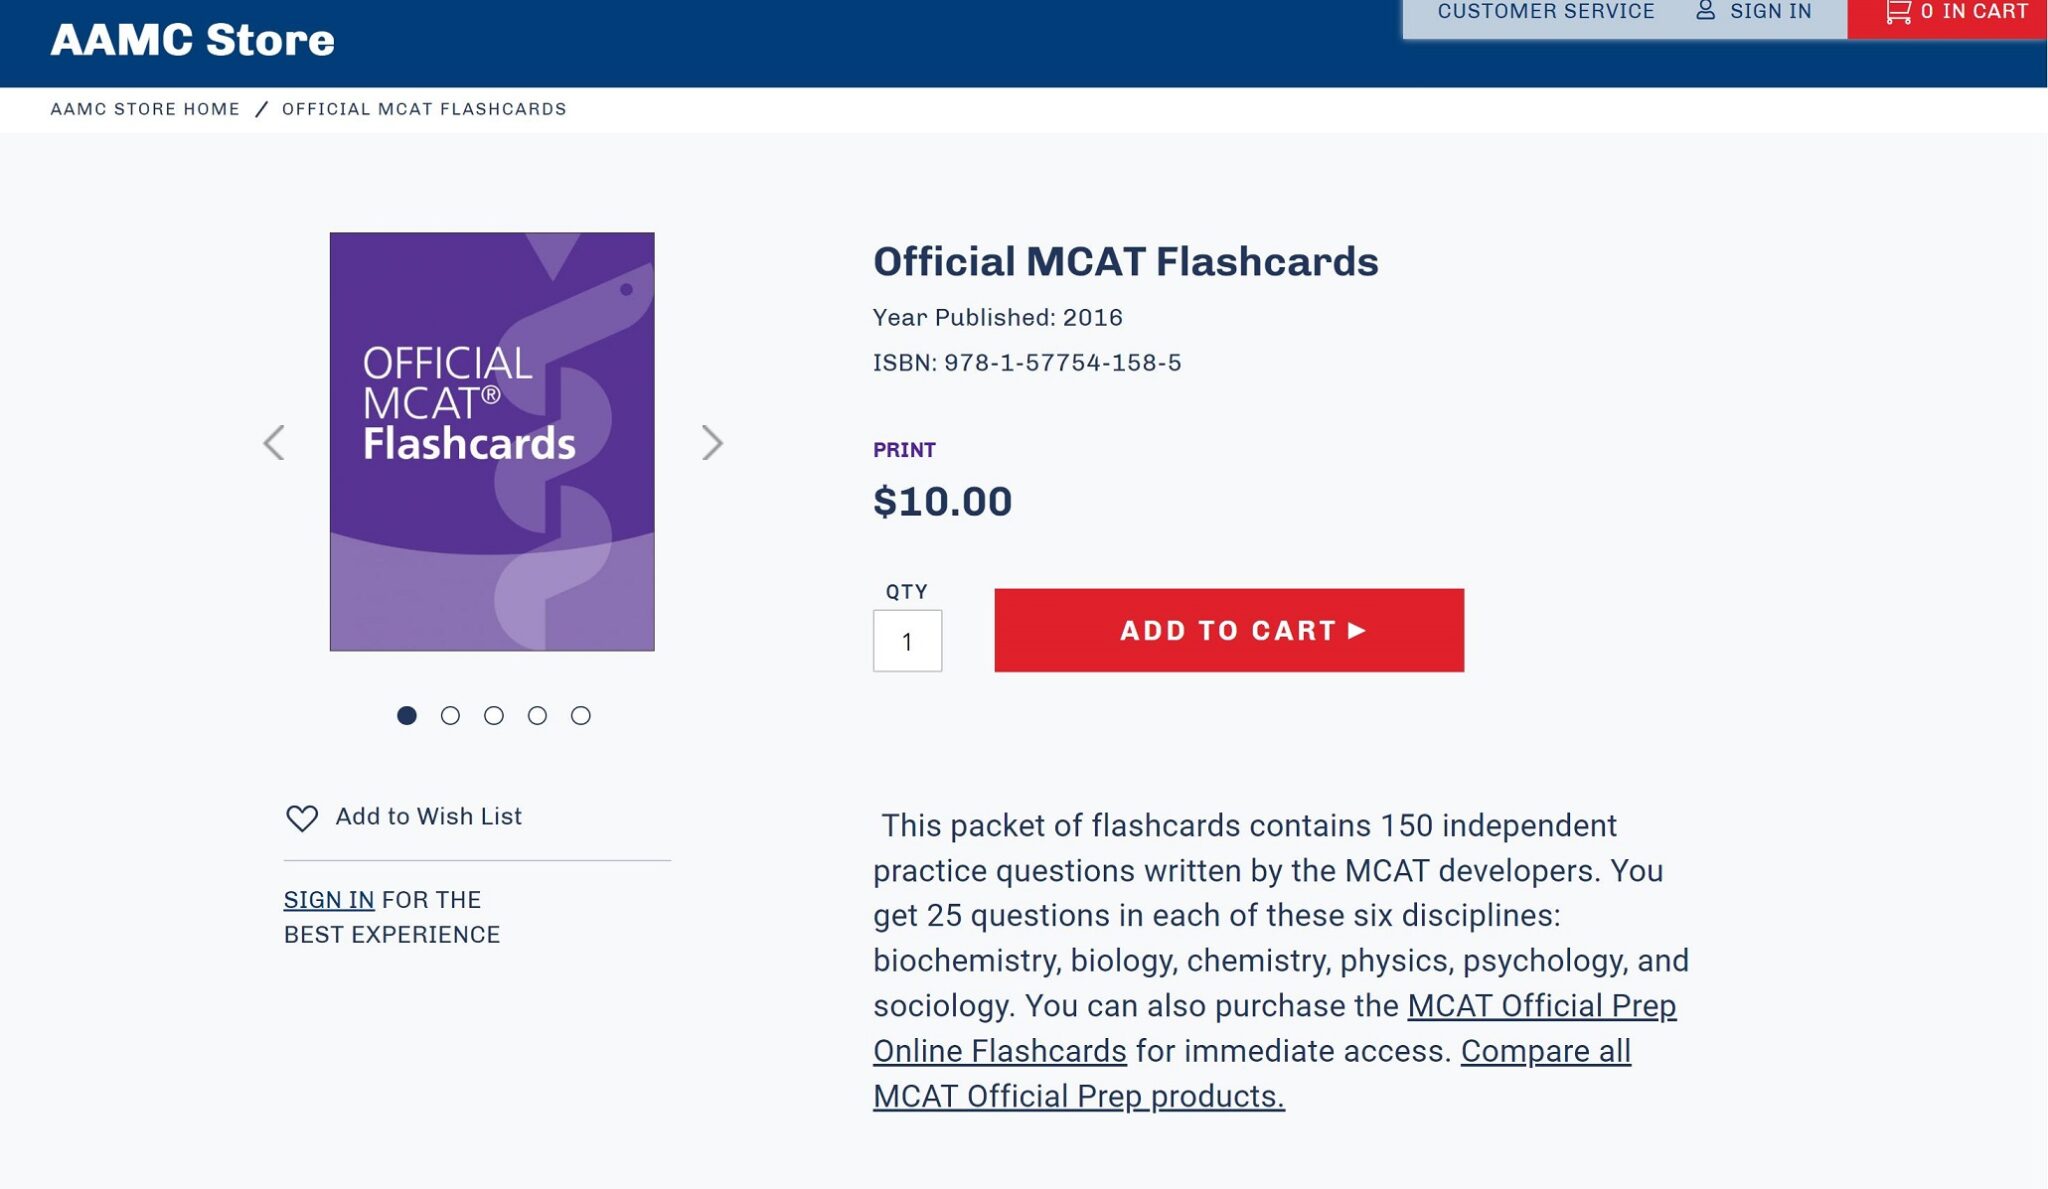Screen dimensions: 2048x1189
Task: Click the Add to Cart arrow icon
Action: point(1357,630)
